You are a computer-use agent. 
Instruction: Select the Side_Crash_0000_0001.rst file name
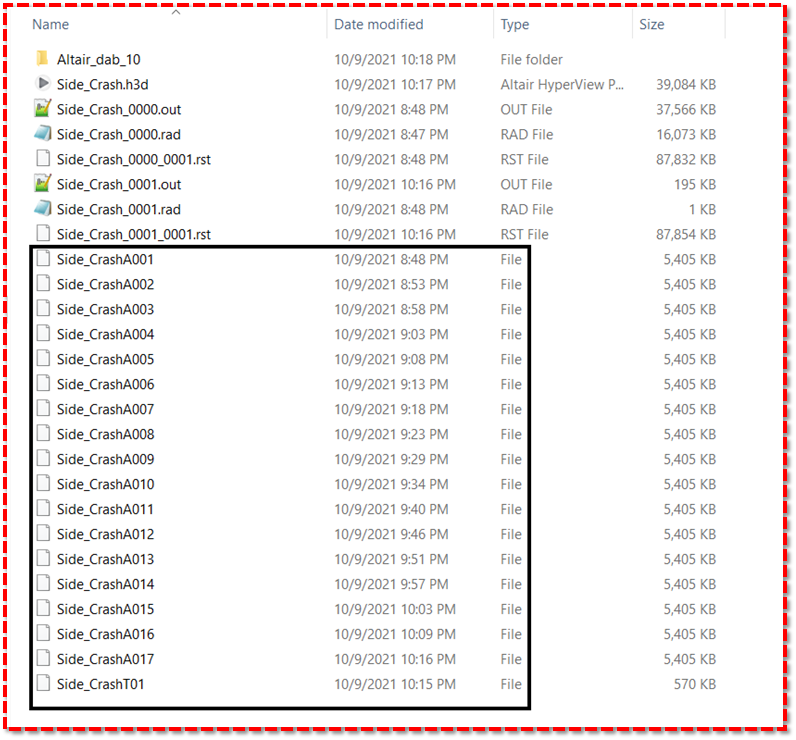click(134, 159)
